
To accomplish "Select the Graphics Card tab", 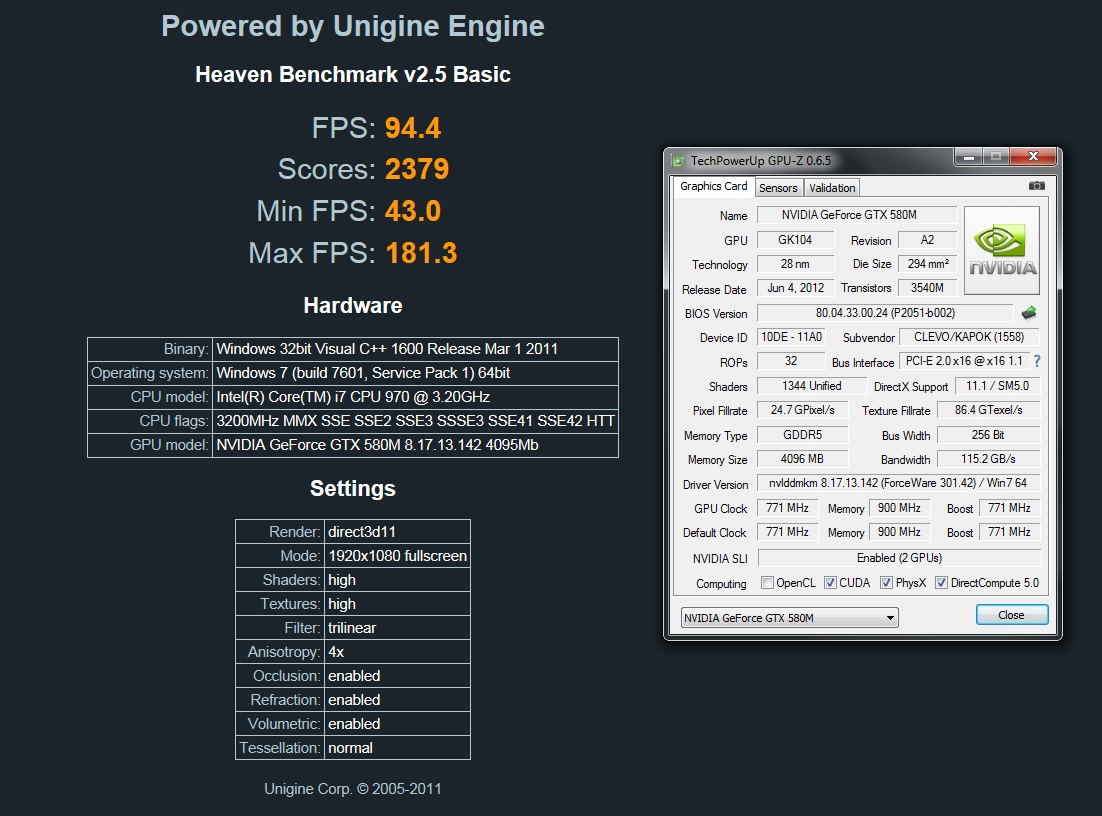I will [x=714, y=186].
